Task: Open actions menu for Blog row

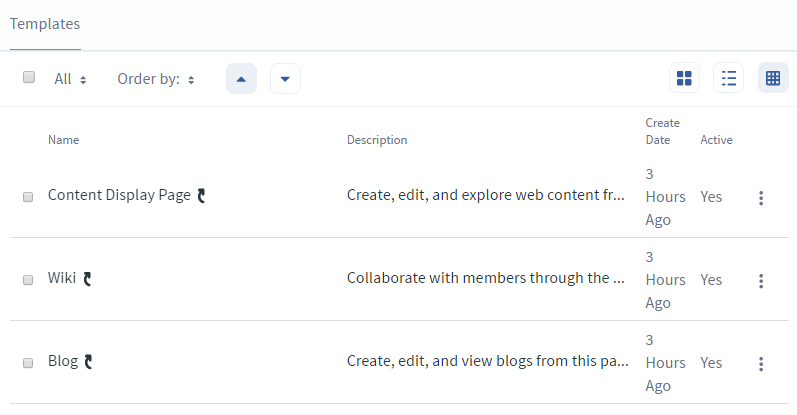Action: 761,364
